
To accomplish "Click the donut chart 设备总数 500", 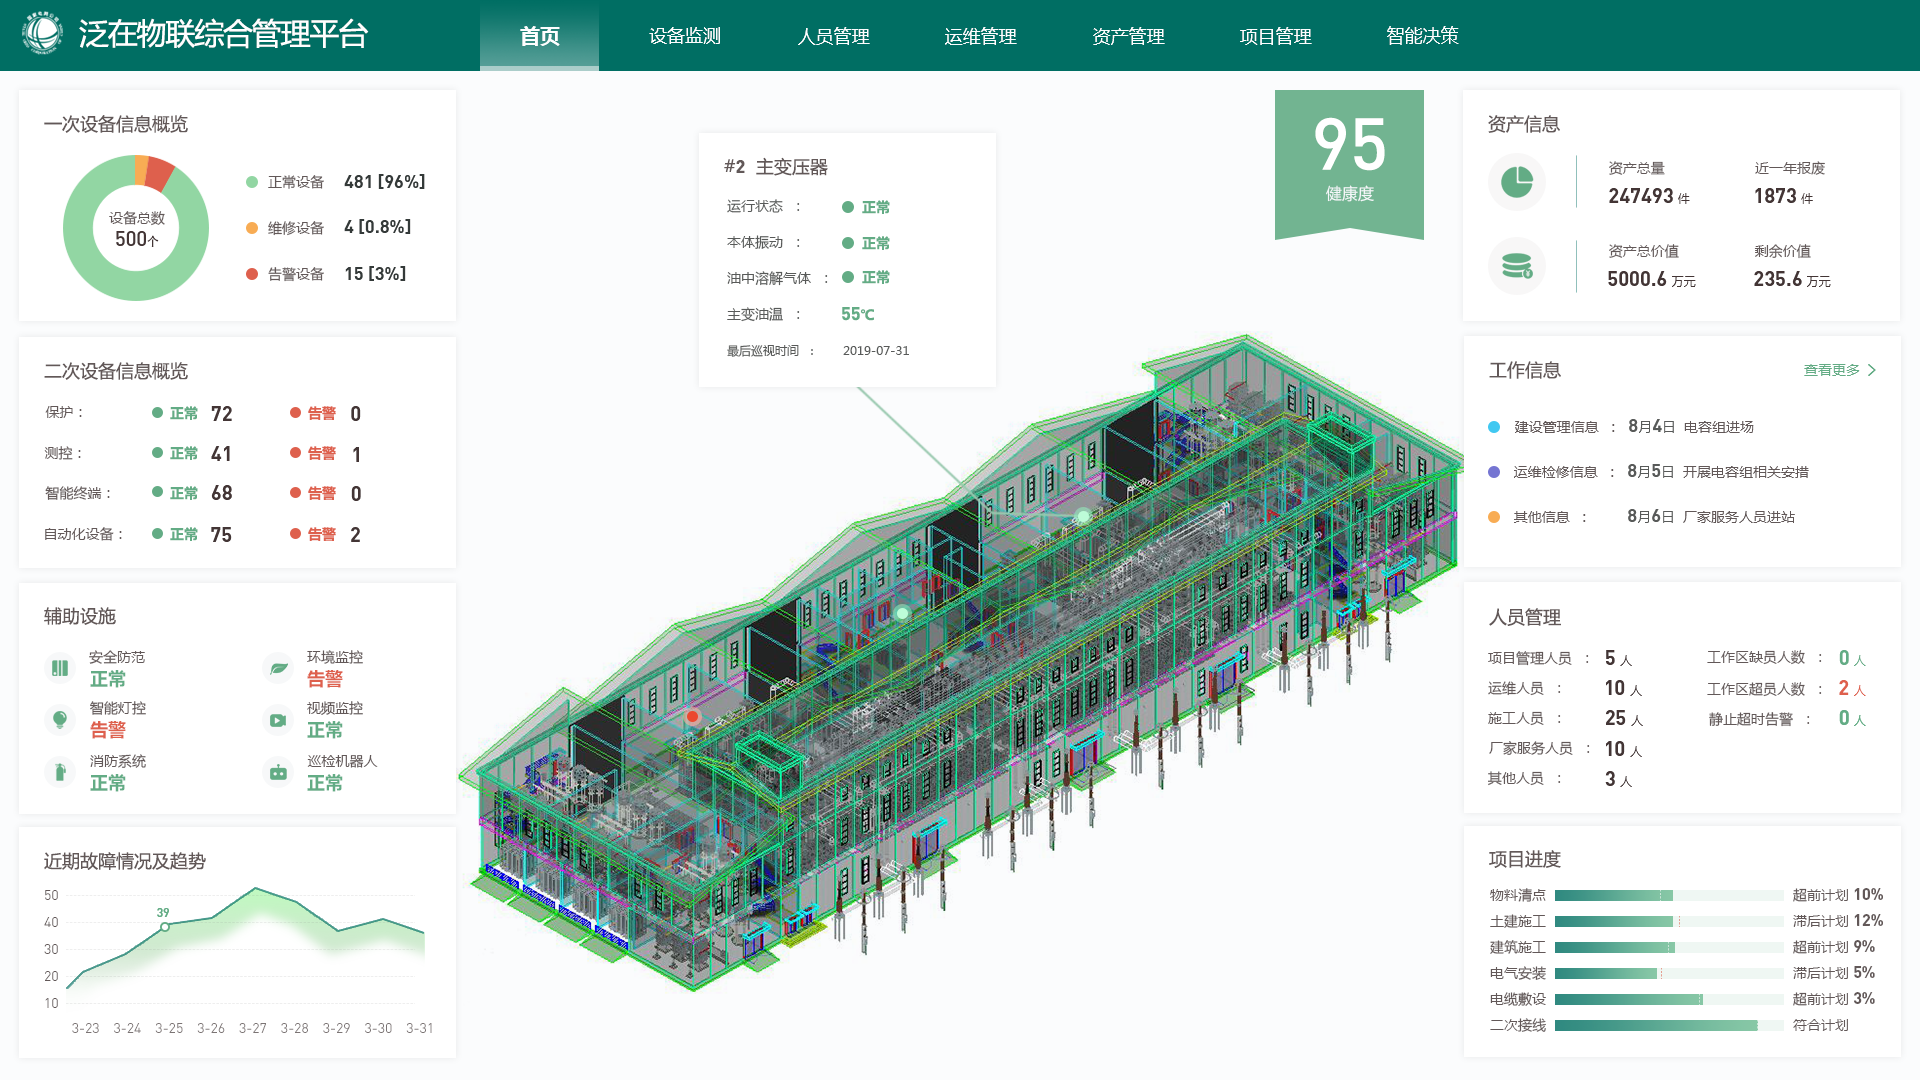I will coord(136,228).
